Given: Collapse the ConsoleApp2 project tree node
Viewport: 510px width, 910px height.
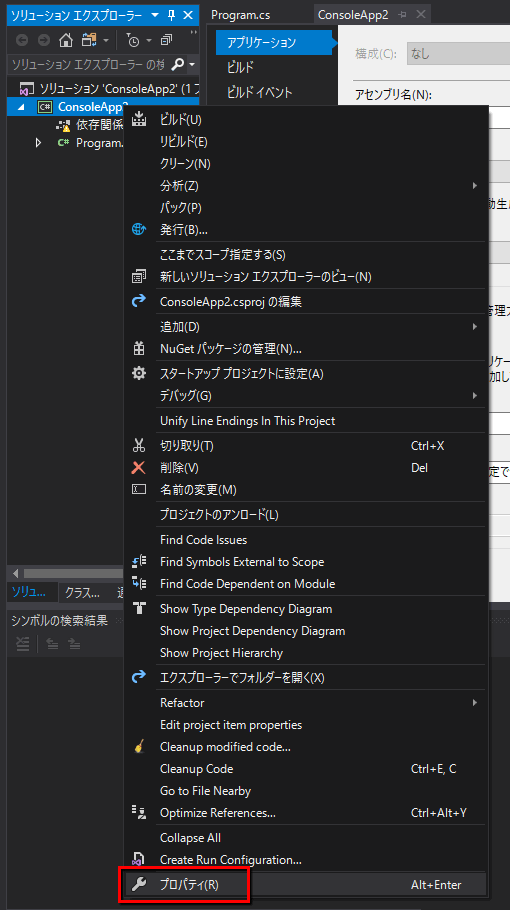Looking at the screenshot, I should pos(21,107).
